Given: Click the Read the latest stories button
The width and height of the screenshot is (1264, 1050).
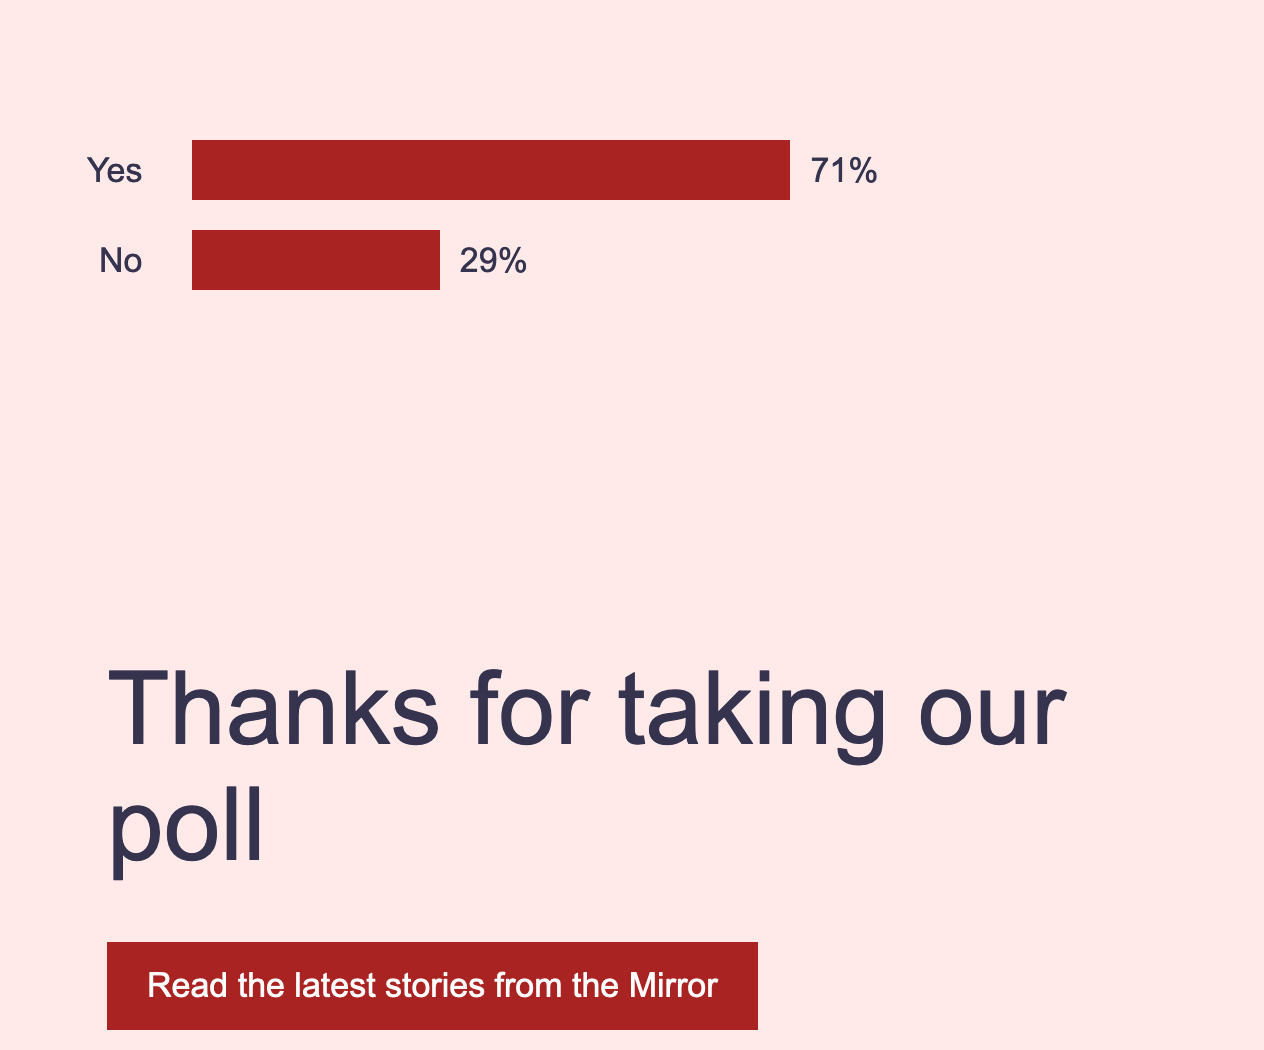Looking at the screenshot, I should pos(432,985).
